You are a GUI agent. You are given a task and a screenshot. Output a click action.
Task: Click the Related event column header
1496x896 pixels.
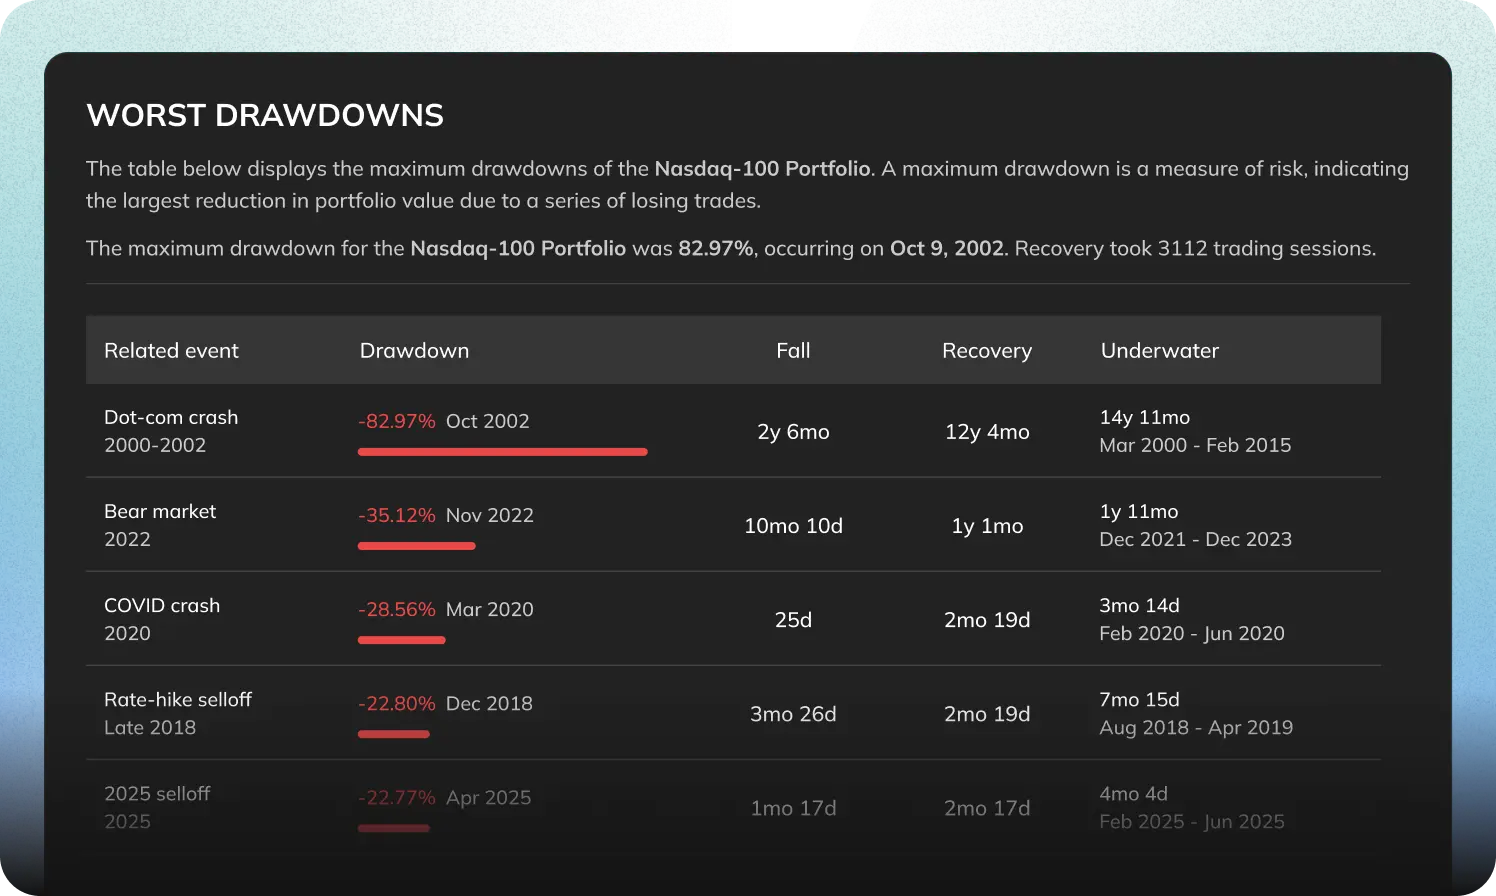point(171,351)
